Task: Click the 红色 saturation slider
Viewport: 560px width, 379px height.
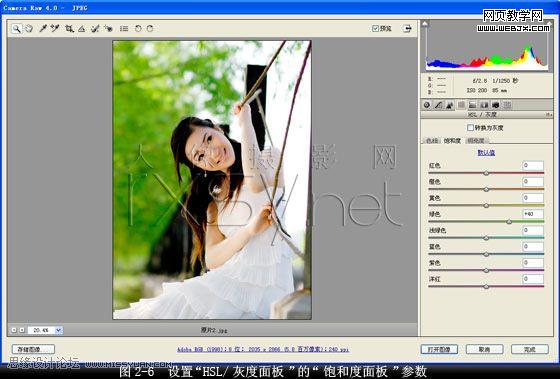Action: [x=486, y=173]
